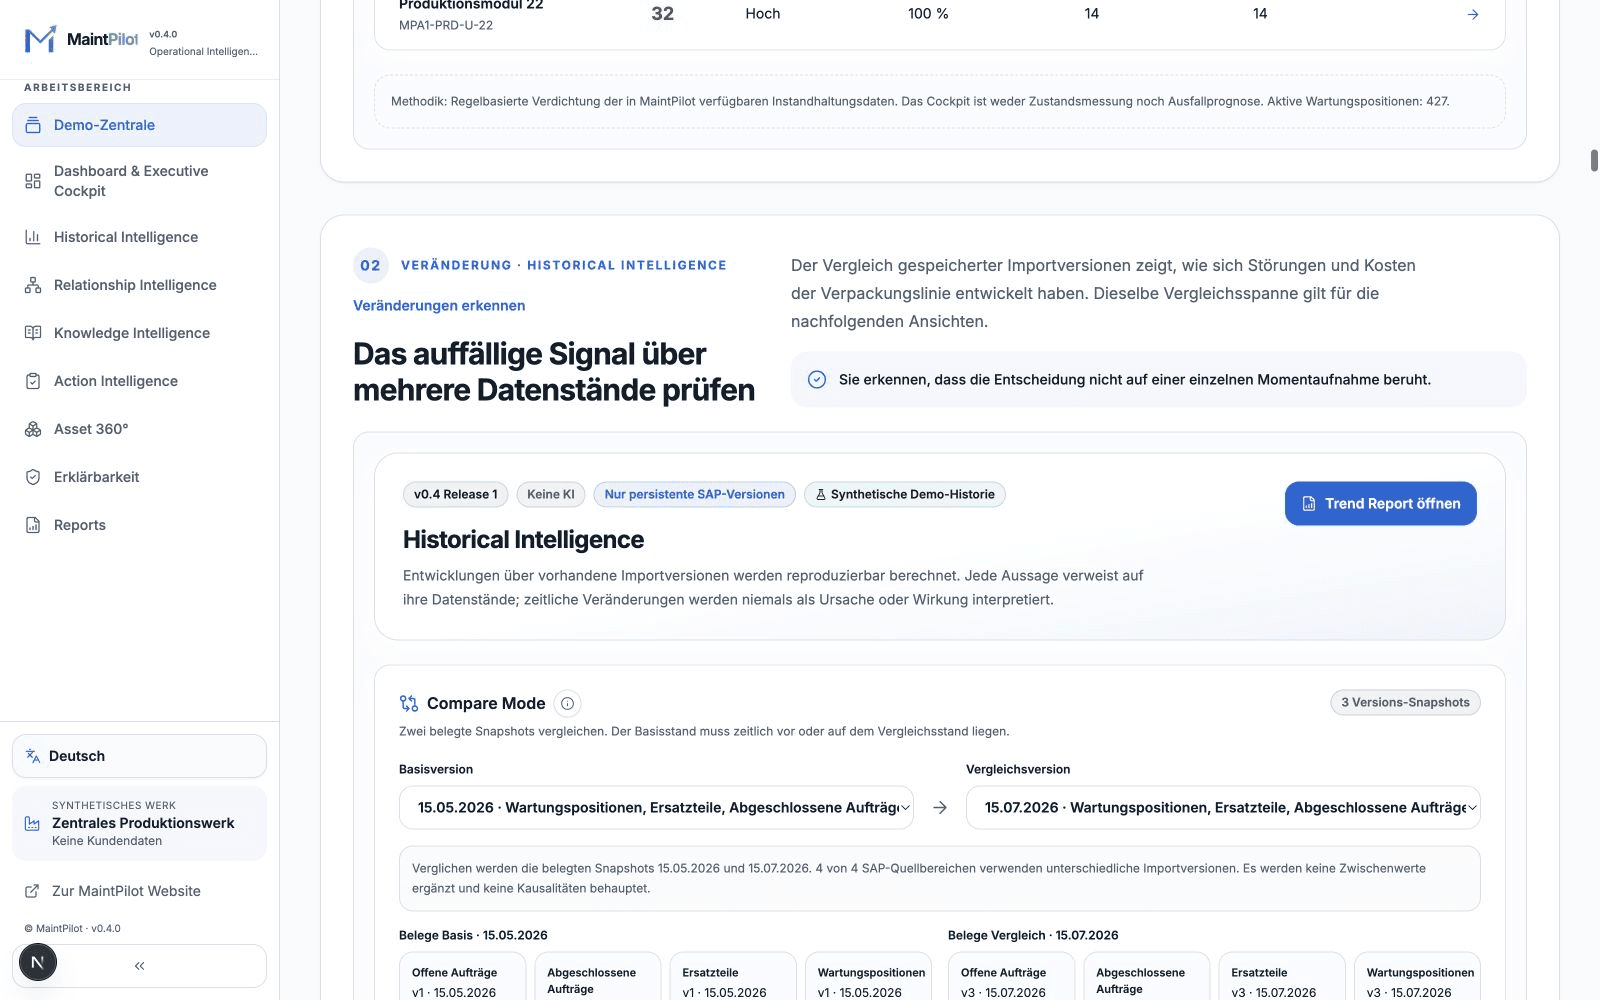Select Wartungspositionen v1 15.05.2026 card
This screenshot has width=1600, height=1000.
click(x=867, y=977)
